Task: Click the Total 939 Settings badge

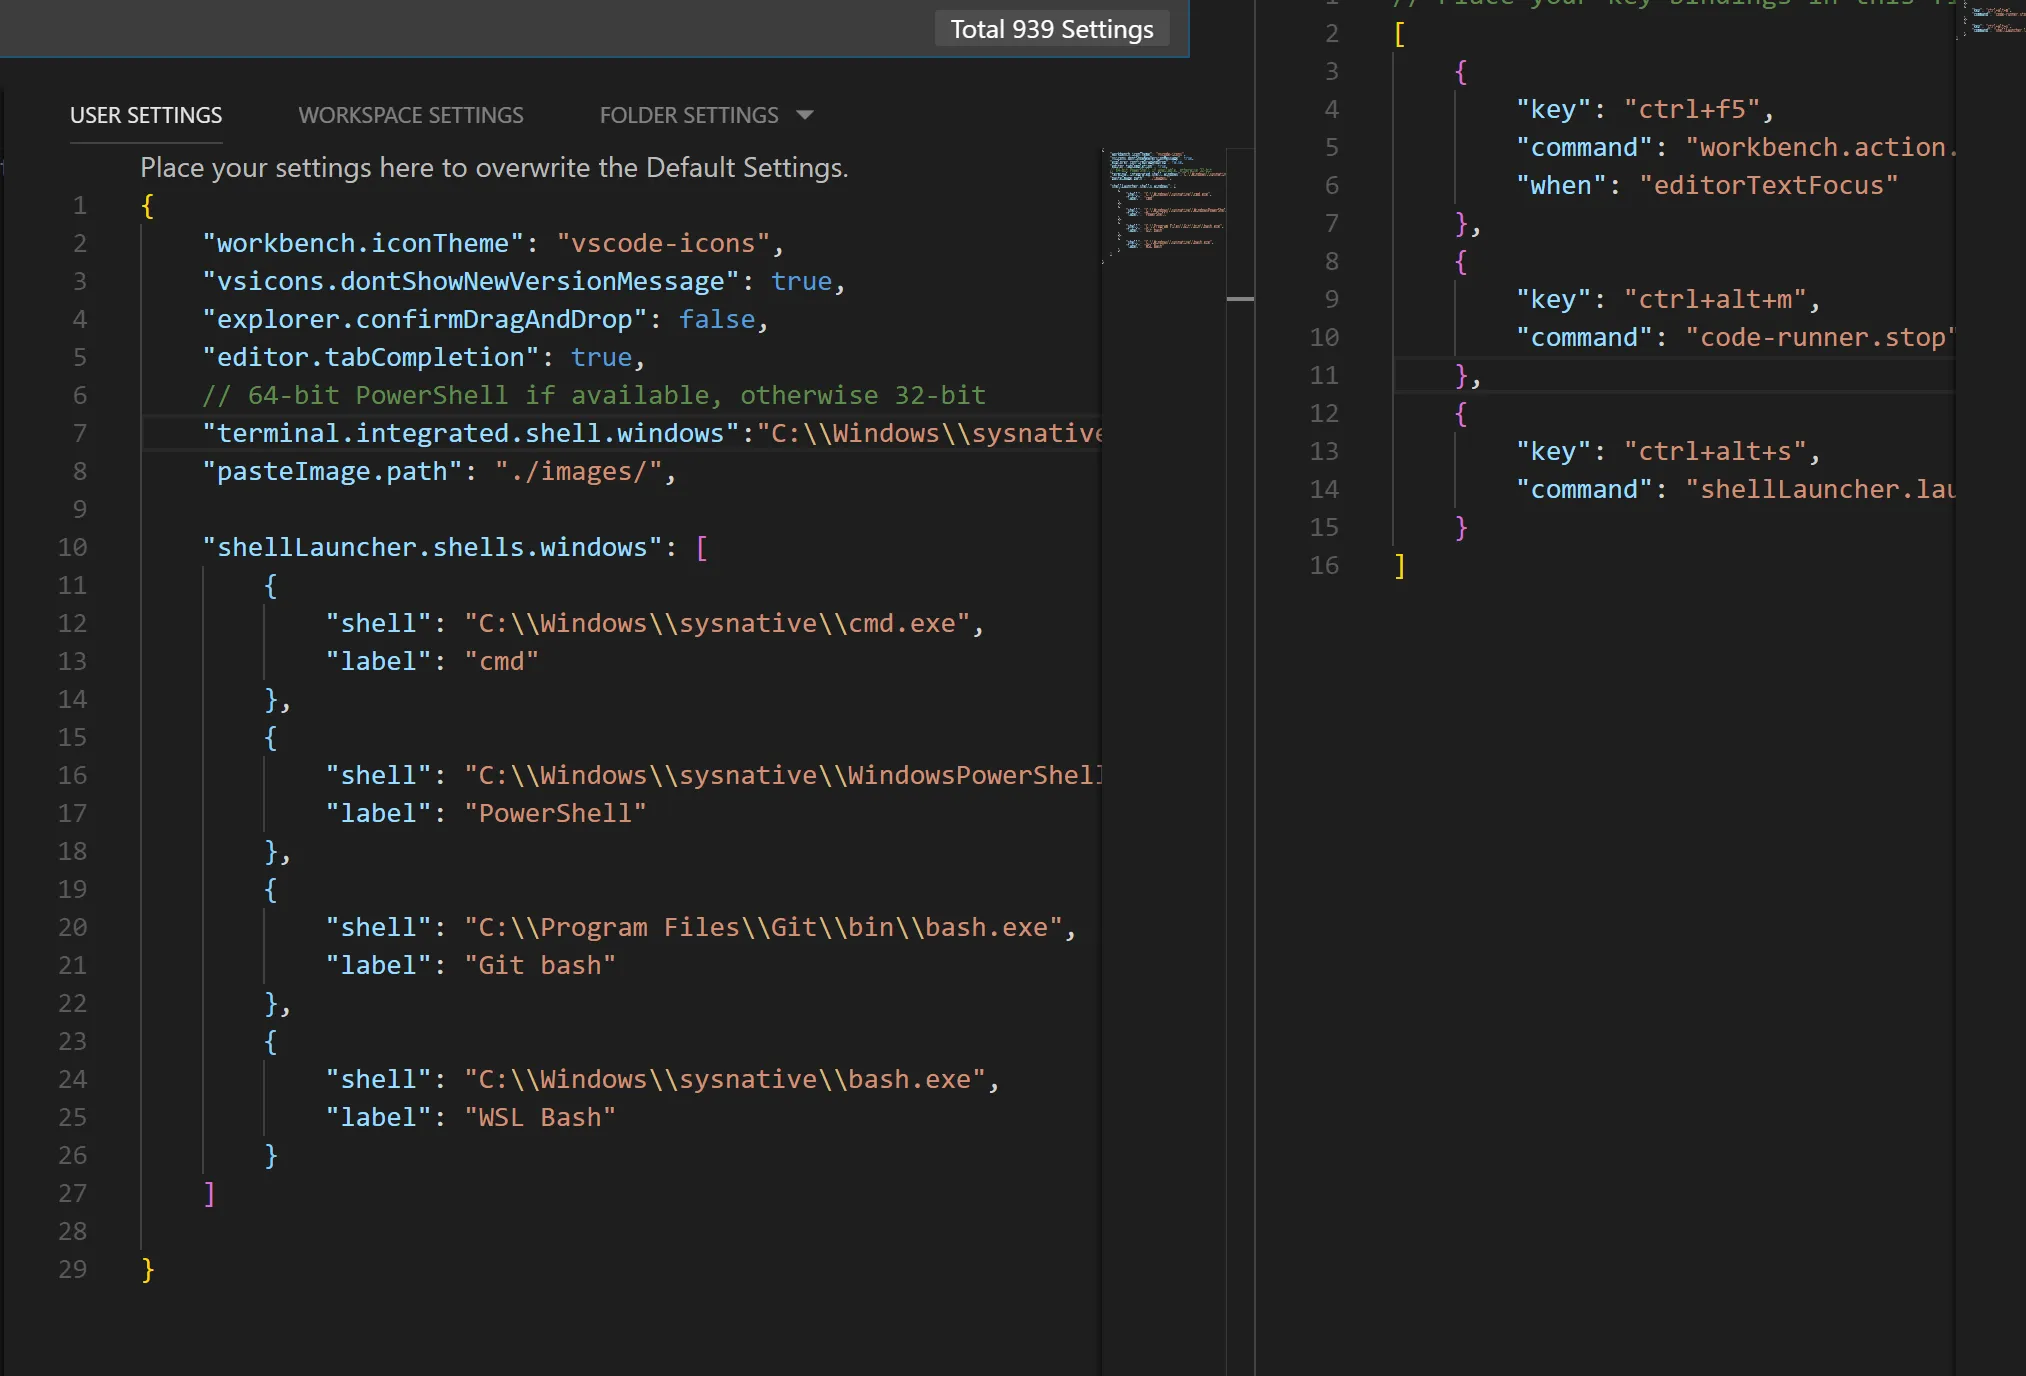Action: 1051,29
